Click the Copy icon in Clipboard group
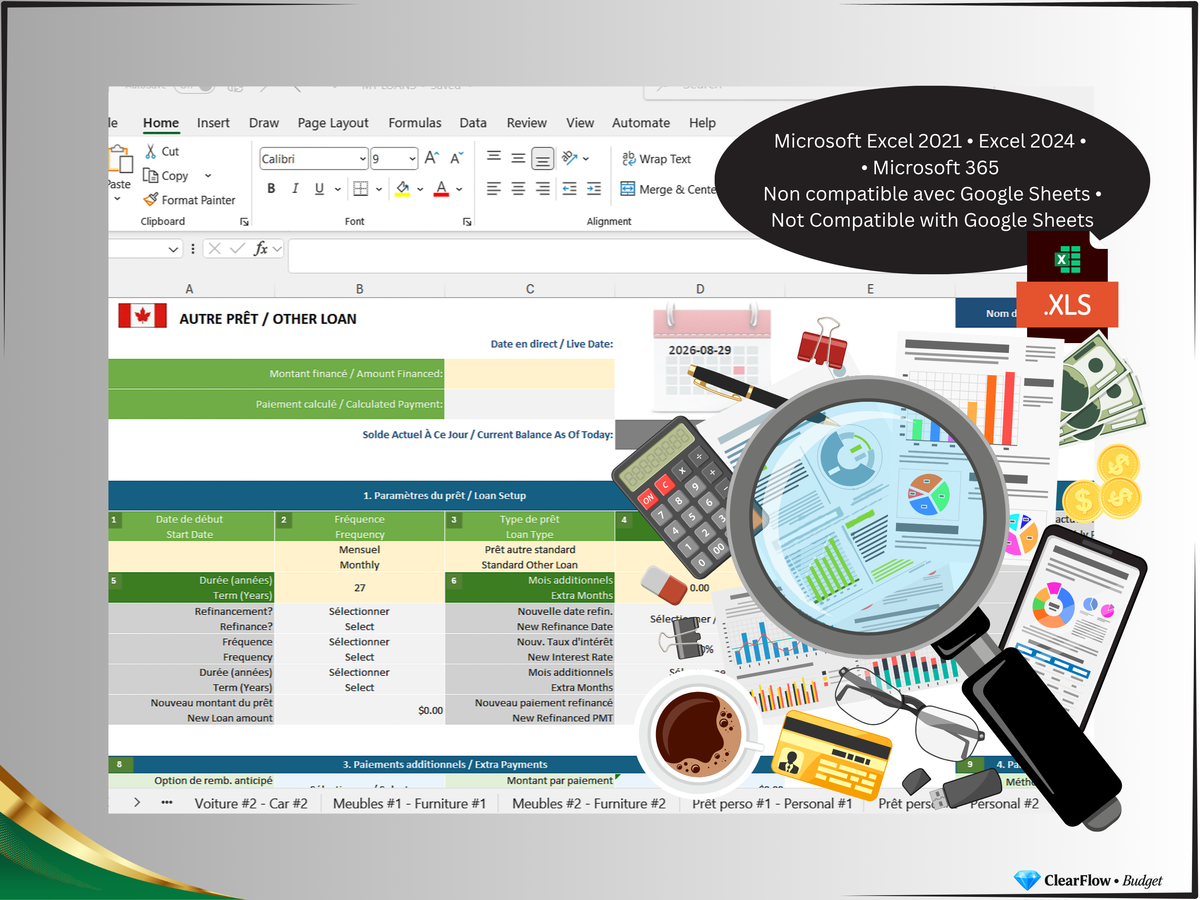This screenshot has height=900, width=1200. pos(151,176)
